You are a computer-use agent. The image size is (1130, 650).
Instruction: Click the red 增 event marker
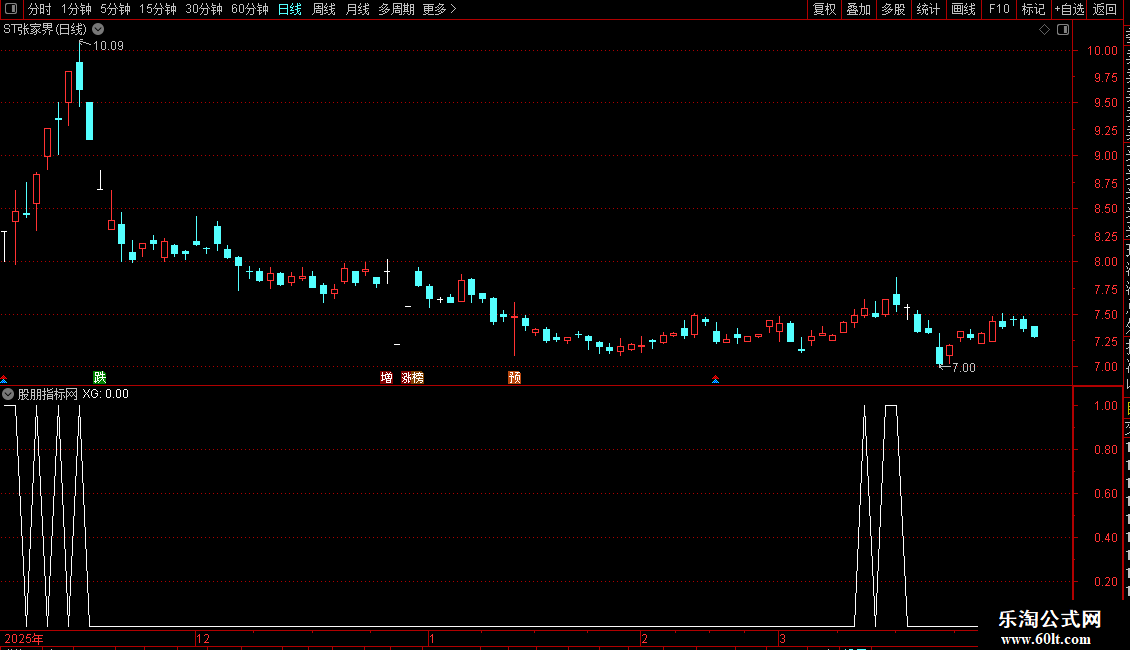click(x=387, y=377)
